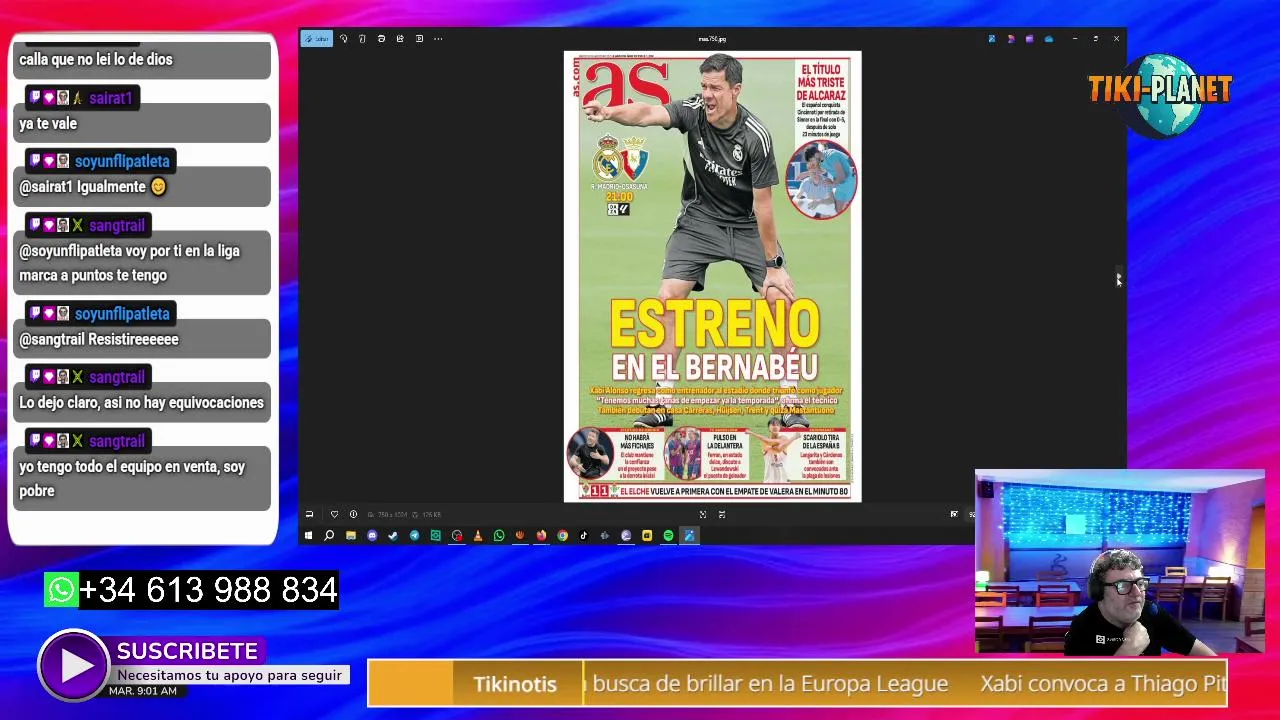The height and width of the screenshot is (720, 1280).
Task: Rotate the image using the rotate icon
Action: (343, 39)
